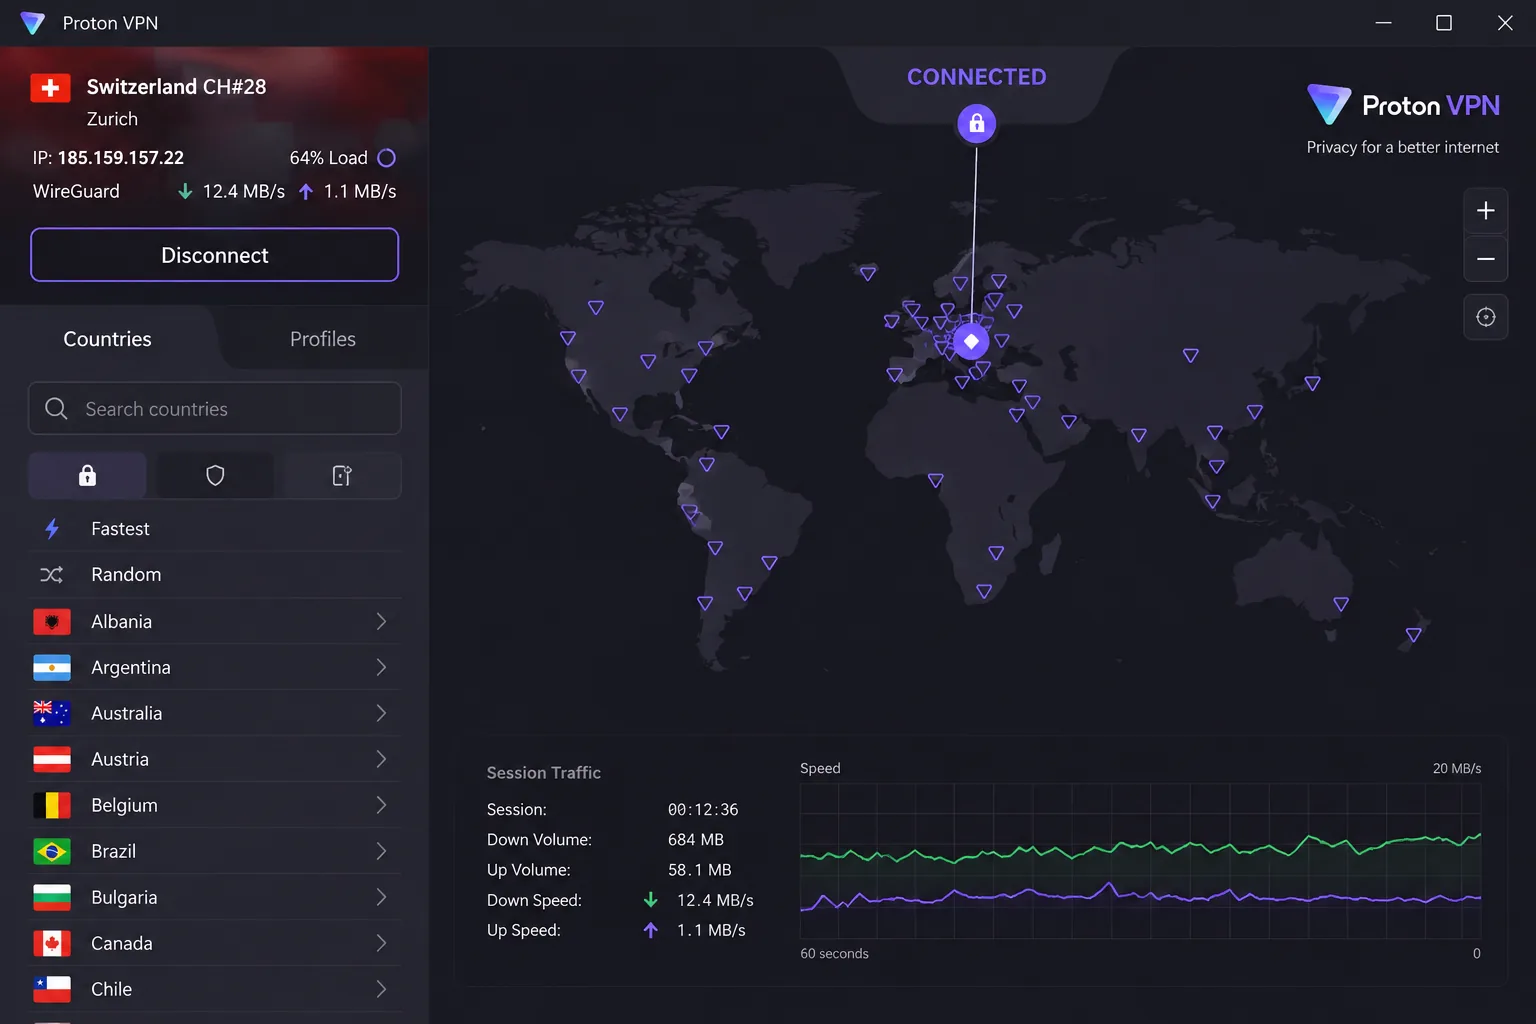This screenshot has width=1536, height=1024.
Task: Center map on current location
Action: (1486, 317)
